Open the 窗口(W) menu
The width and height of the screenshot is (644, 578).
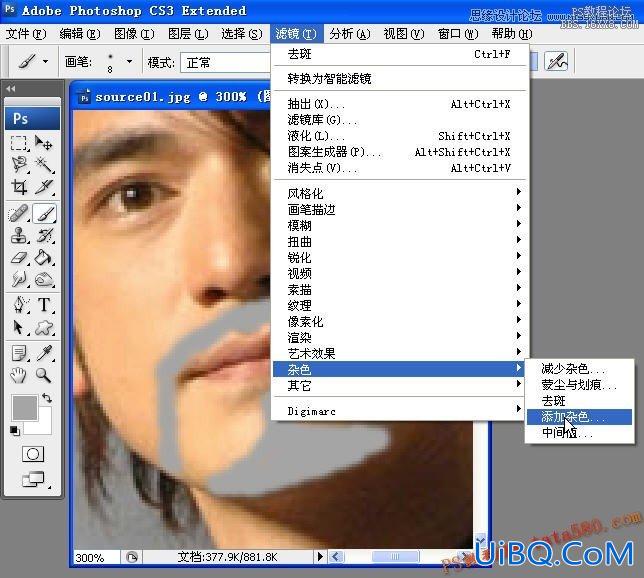(x=458, y=34)
